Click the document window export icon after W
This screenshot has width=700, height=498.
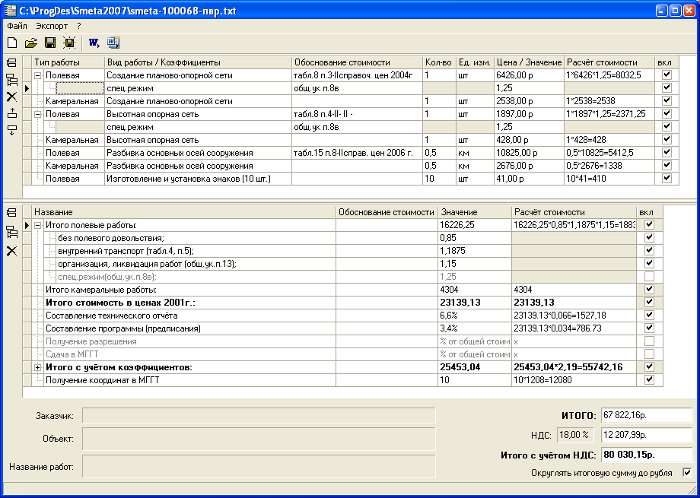pos(113,43)
